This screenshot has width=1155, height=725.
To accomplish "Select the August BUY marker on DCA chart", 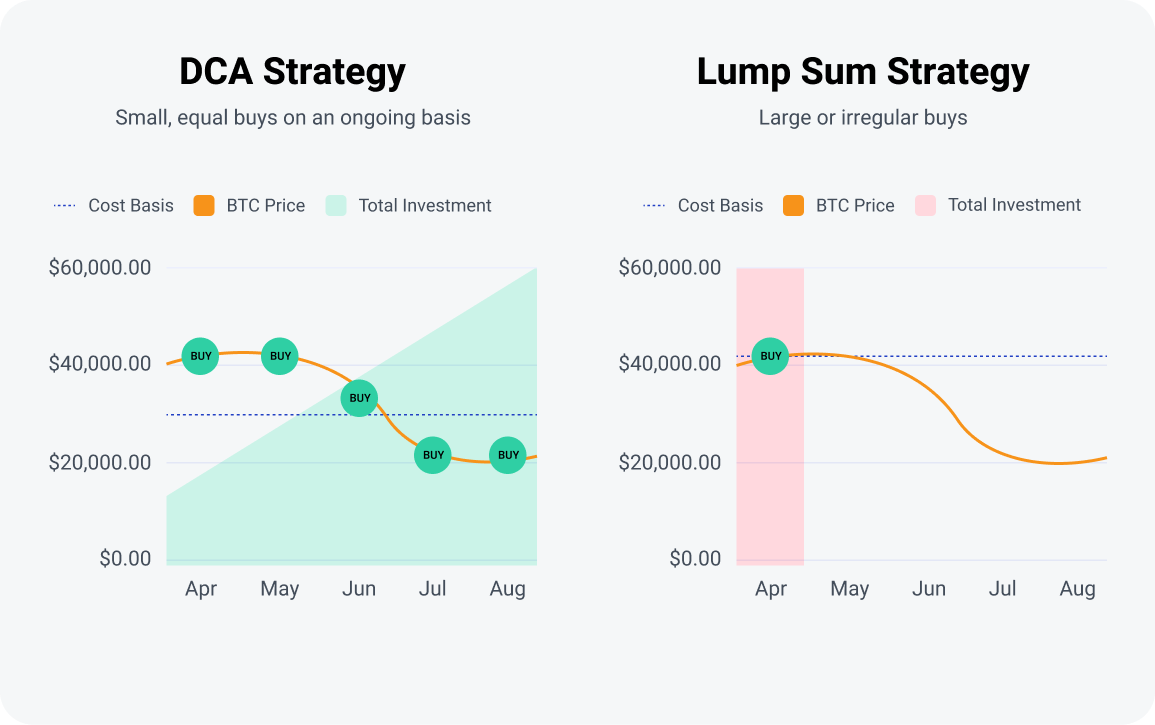I will [508, 455].
